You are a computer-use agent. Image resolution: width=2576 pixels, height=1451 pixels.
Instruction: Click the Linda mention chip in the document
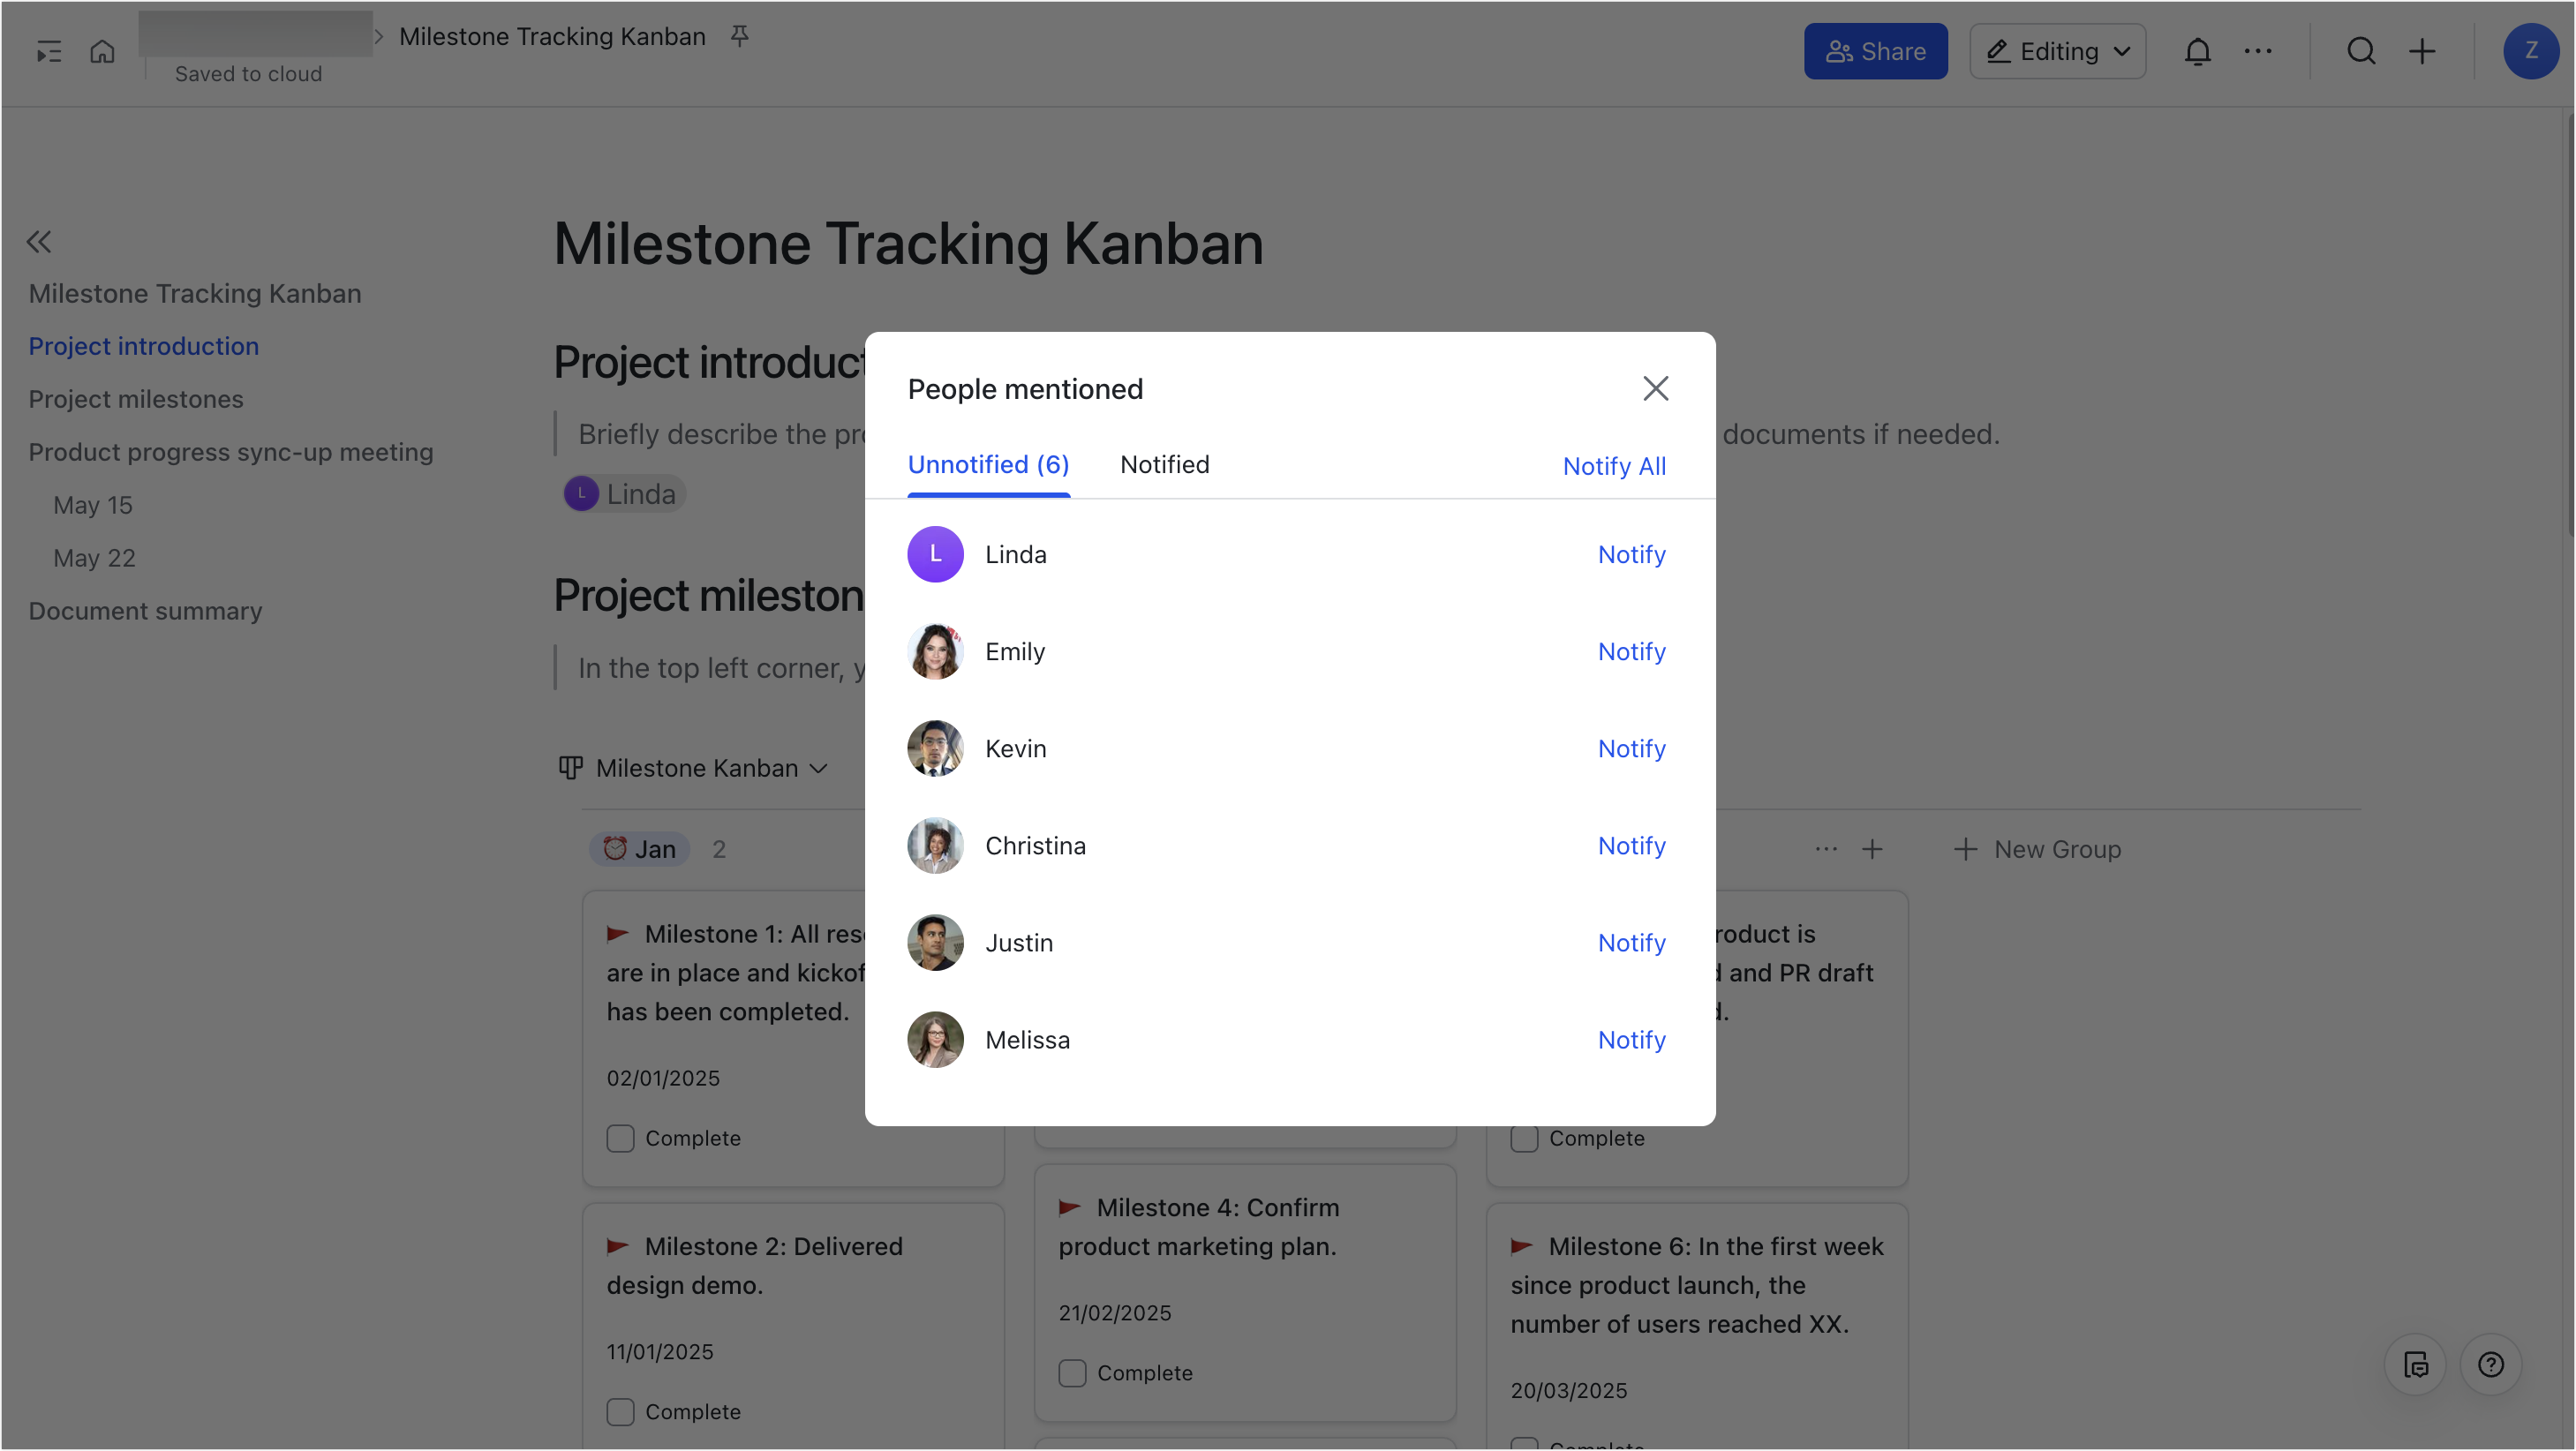point(623,494)
